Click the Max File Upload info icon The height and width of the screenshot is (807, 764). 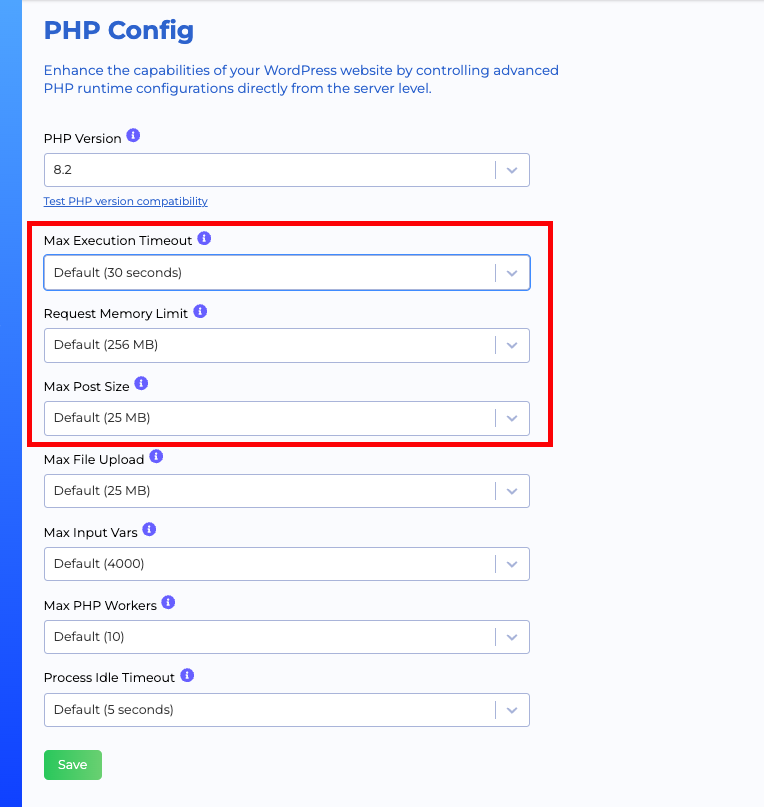156,457
